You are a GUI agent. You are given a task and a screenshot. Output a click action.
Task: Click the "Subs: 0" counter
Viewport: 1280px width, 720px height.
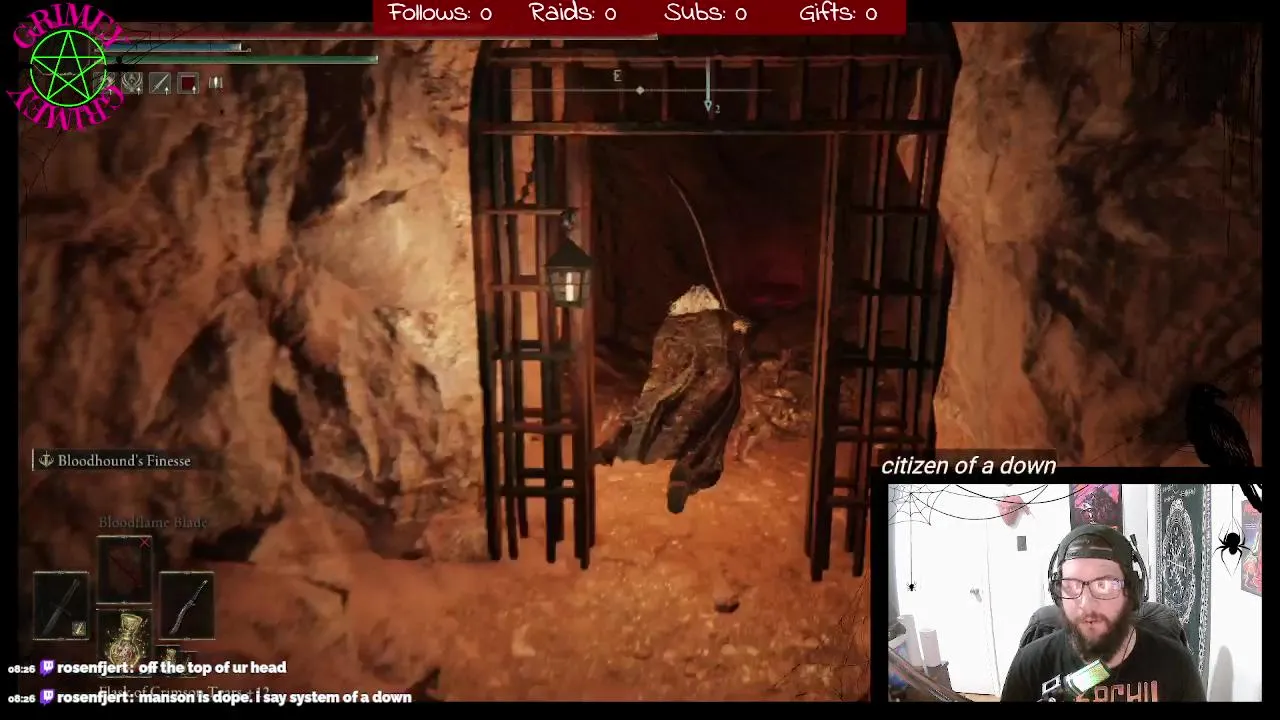[705, 13]
